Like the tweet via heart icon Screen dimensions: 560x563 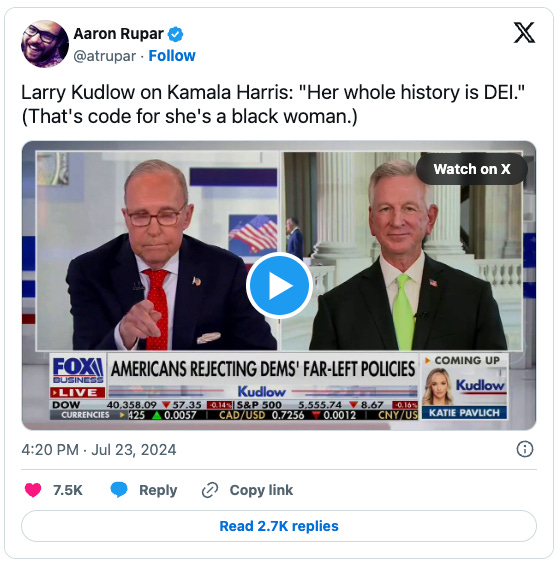point(33,490)
